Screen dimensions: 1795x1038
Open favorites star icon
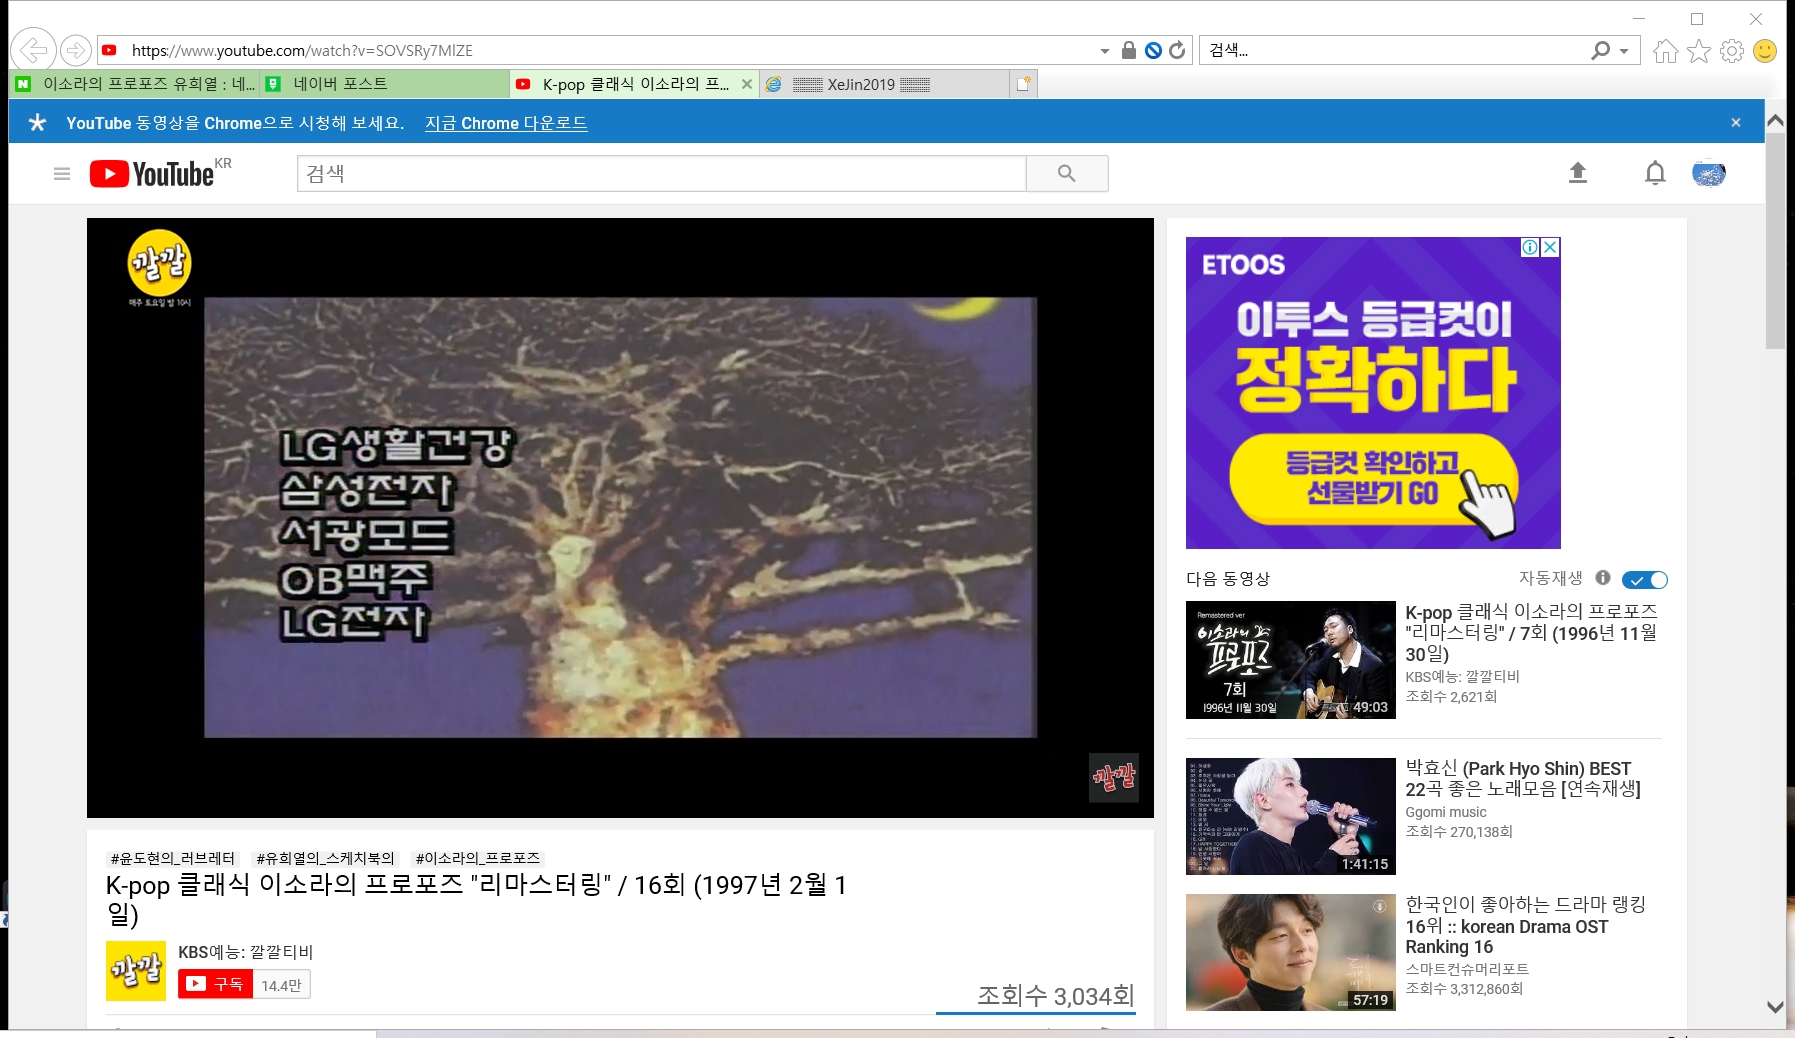coord(1699,51)
